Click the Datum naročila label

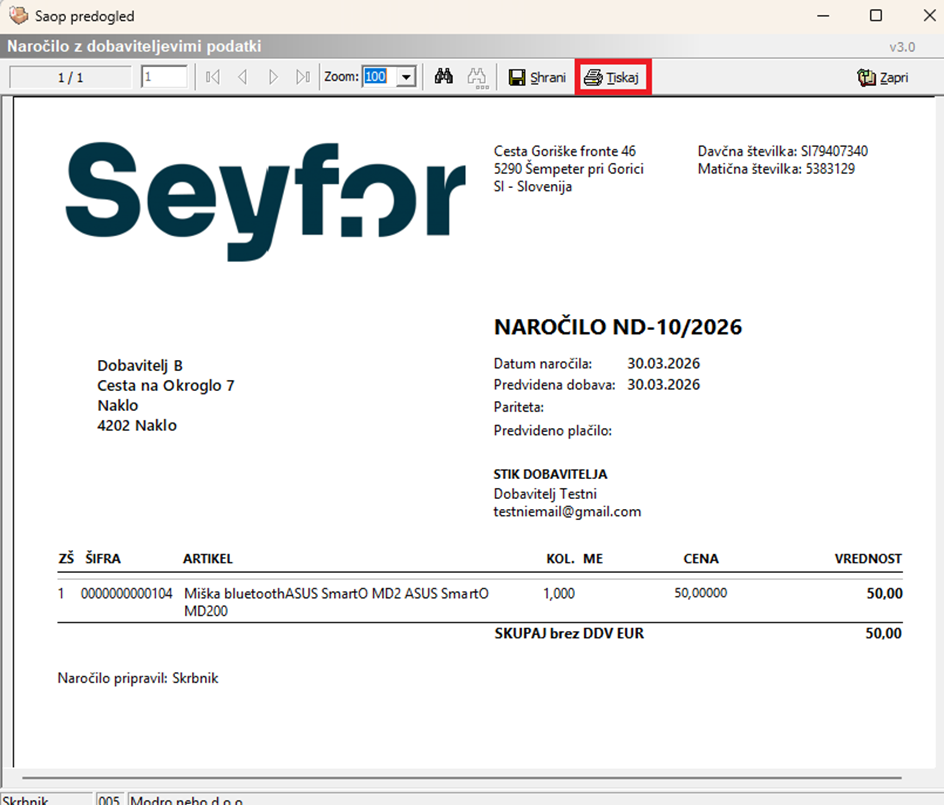pyautogui.click(x=542, y=364)
